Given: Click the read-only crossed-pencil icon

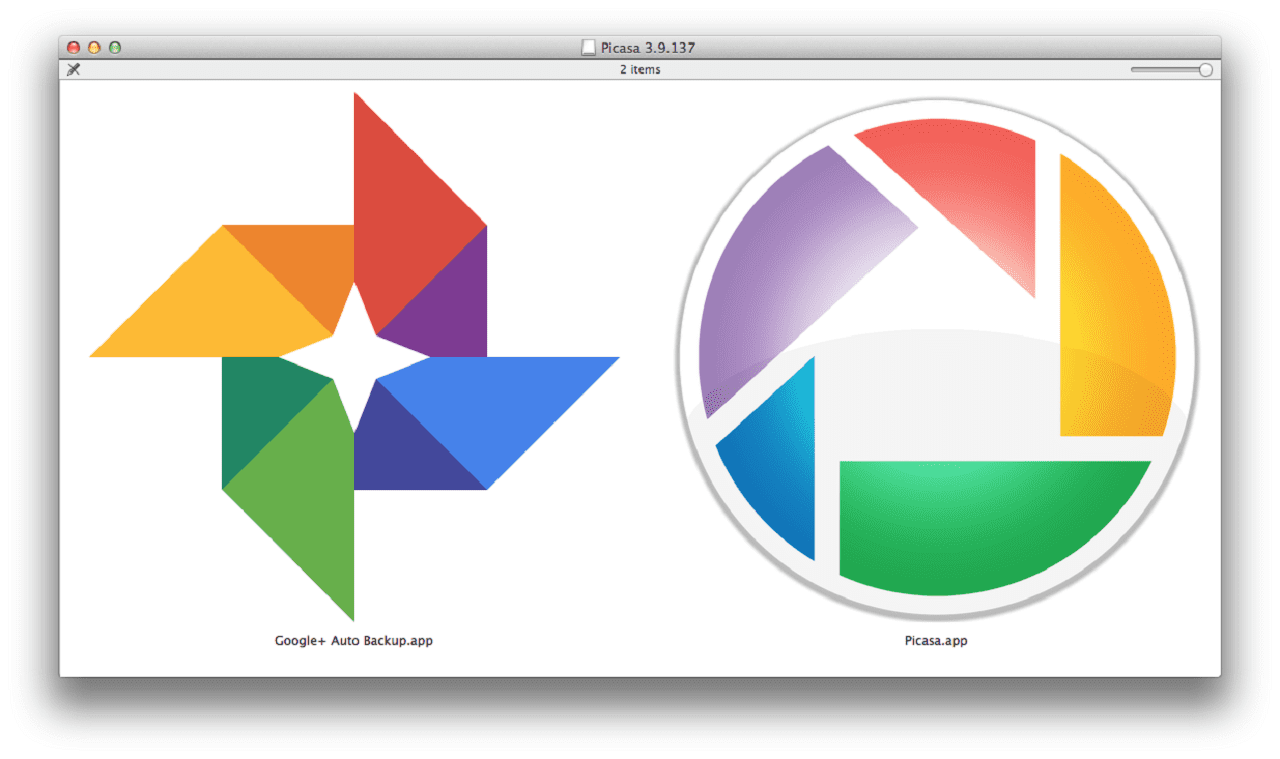Looking at the screenshot, I should coord(73,70).
